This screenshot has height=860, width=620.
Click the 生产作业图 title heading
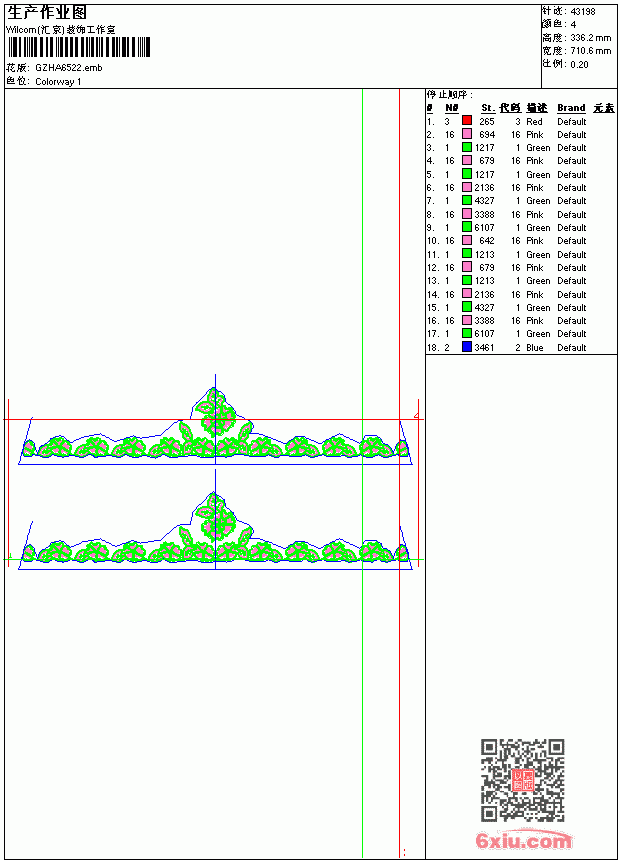pos(47,13)
